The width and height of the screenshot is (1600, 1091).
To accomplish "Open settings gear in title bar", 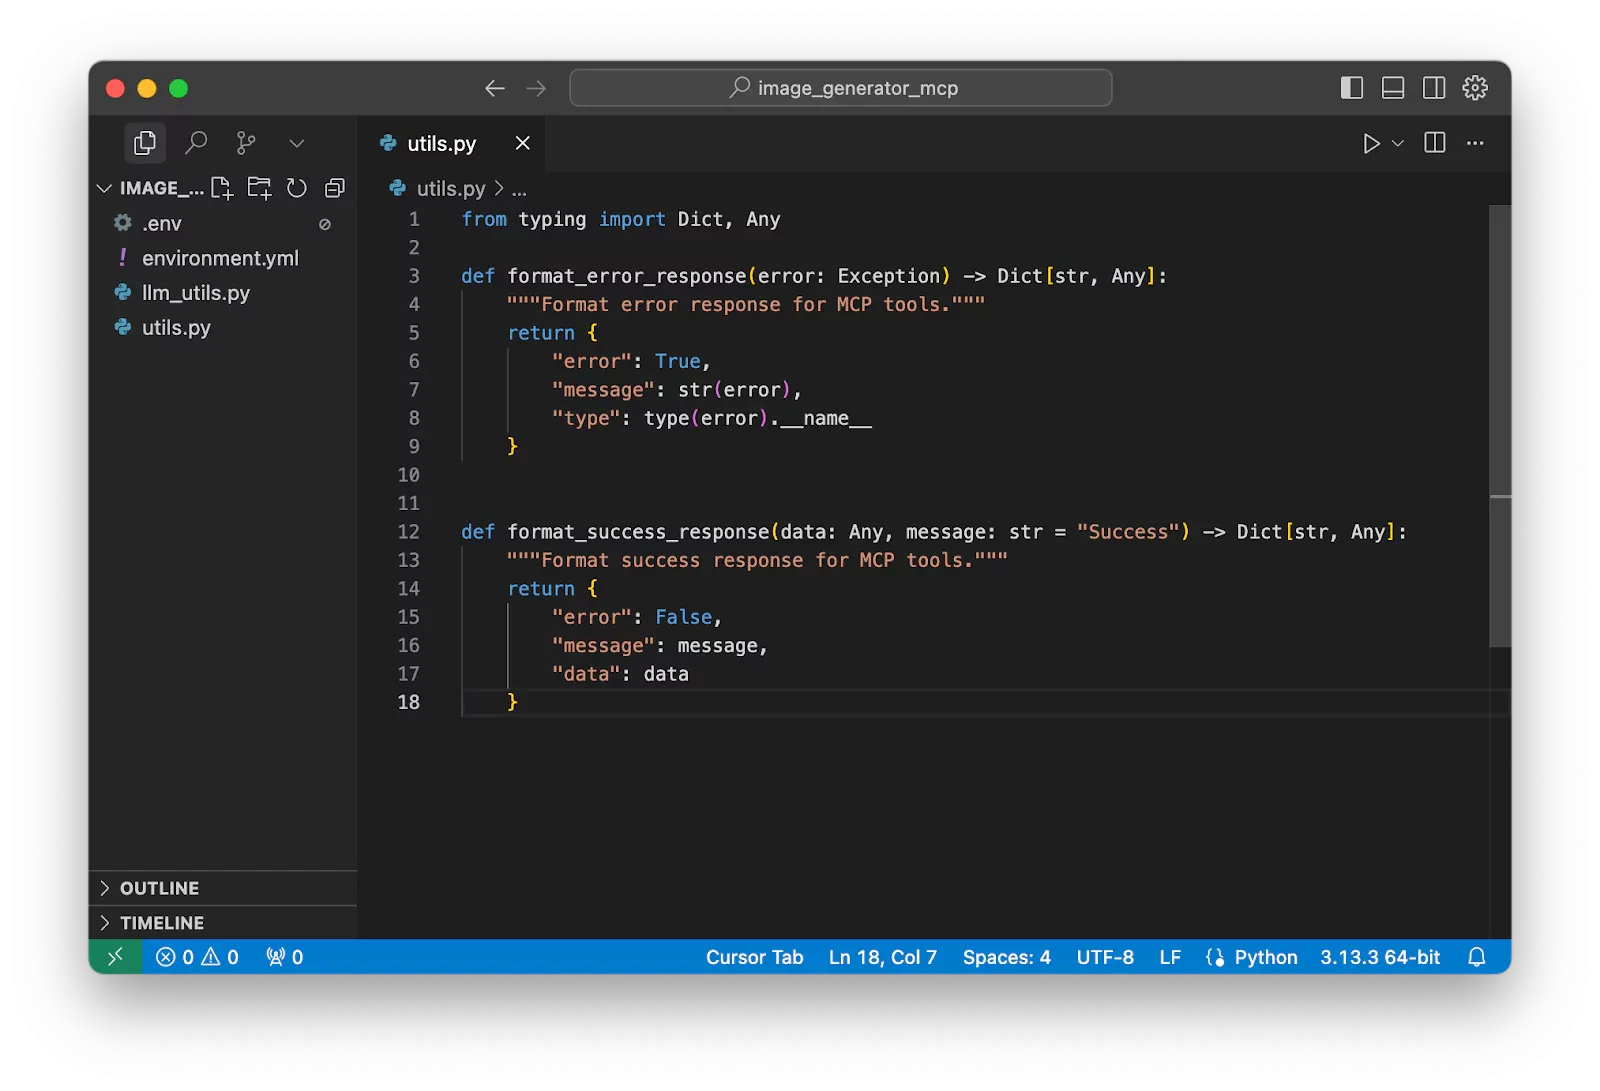I will pos(1475,88).
